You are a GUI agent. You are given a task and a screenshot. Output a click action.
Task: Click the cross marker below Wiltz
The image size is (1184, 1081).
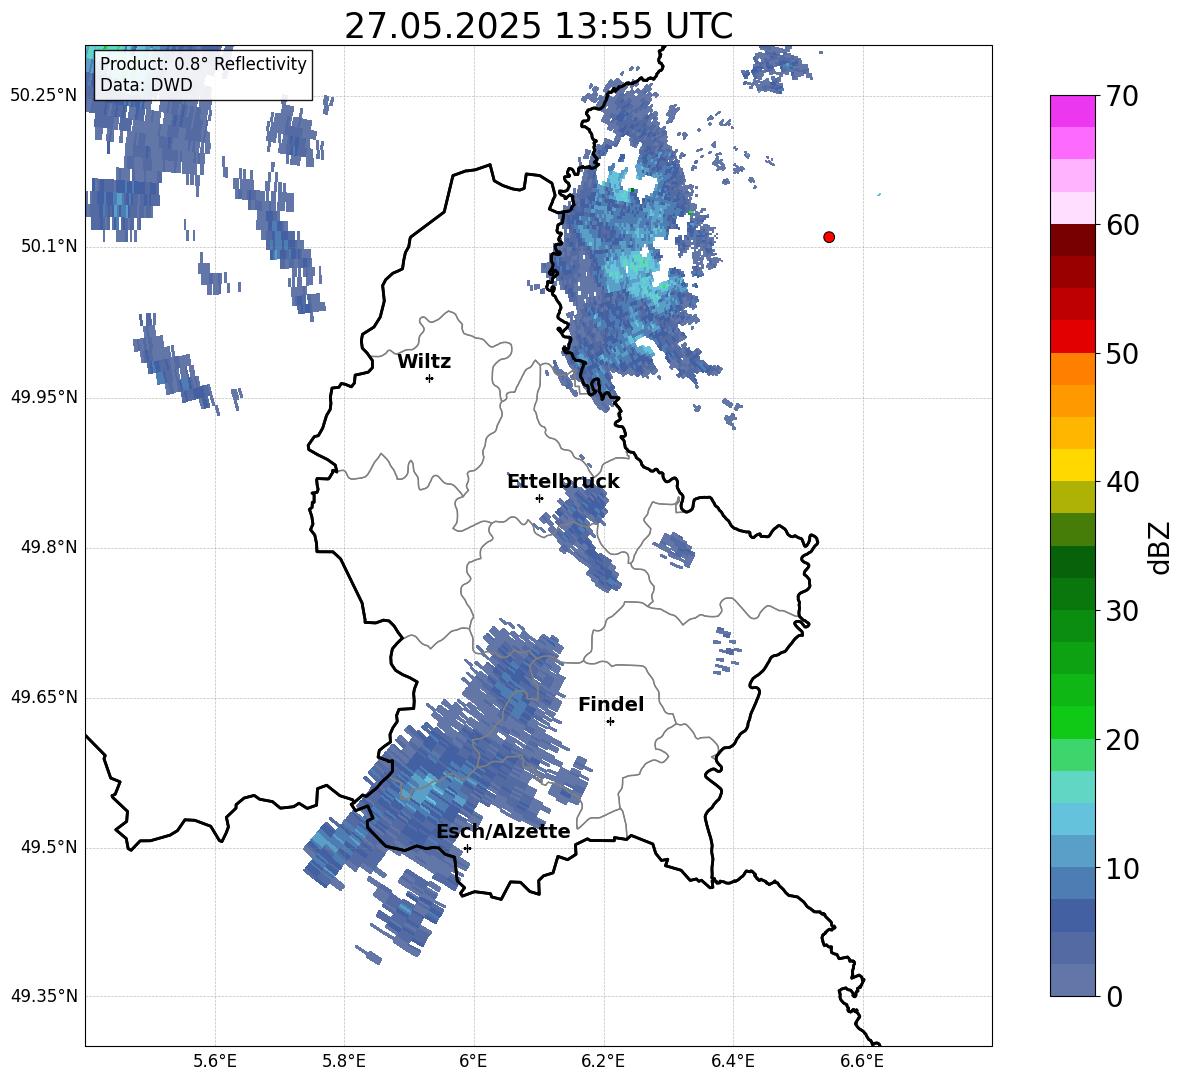pos(430,378)
